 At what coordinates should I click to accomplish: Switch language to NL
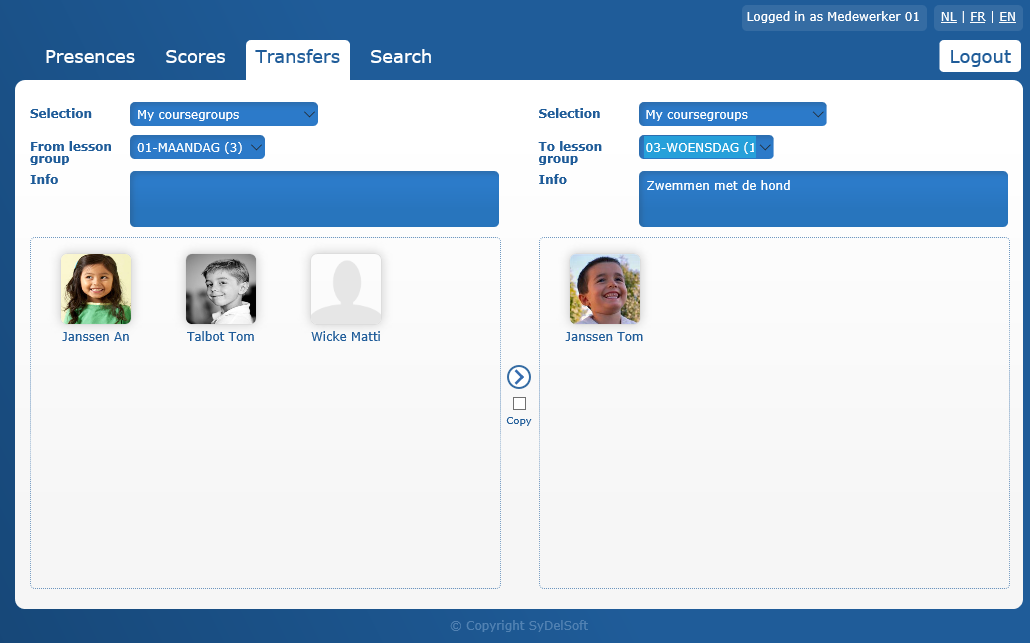pyautogui.click(x=948, y=17)
